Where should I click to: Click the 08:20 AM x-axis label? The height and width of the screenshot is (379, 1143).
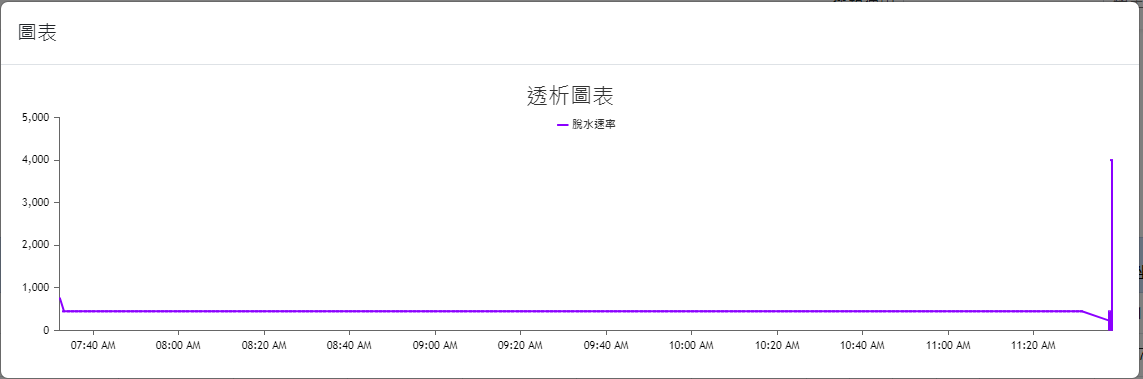point(264,345)
